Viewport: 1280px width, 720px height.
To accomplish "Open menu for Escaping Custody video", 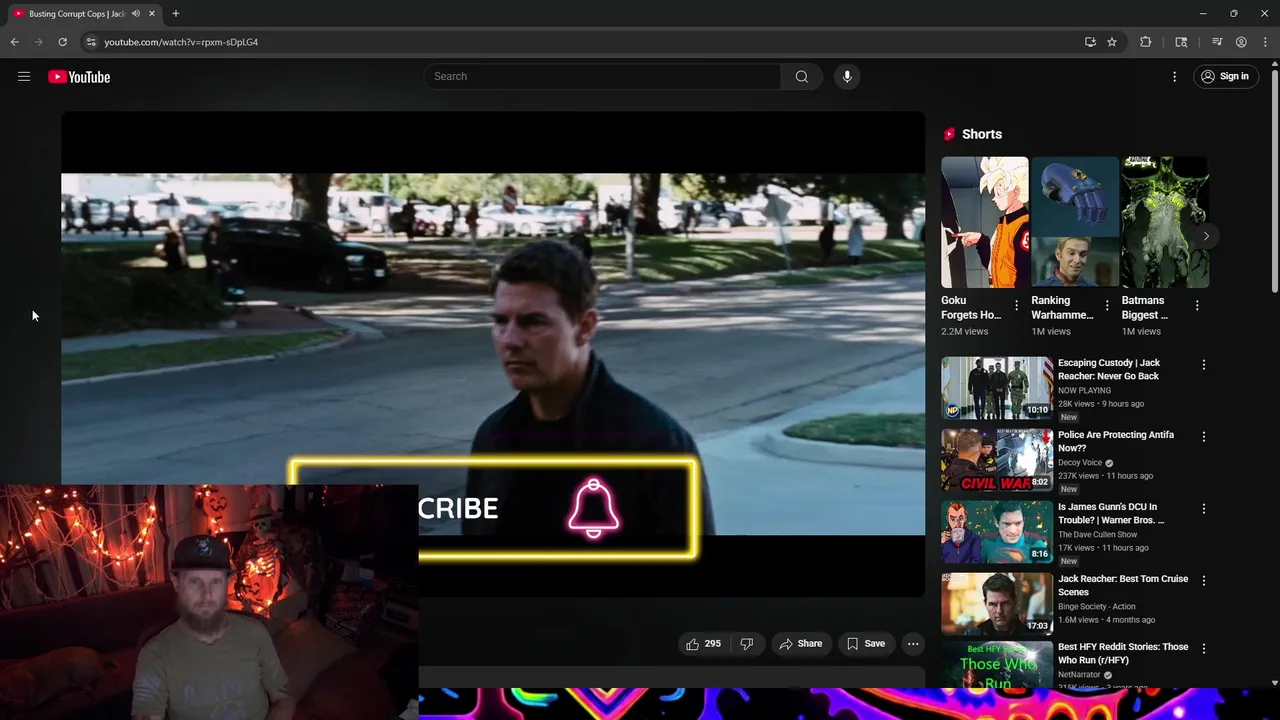I will (1204, 365).
